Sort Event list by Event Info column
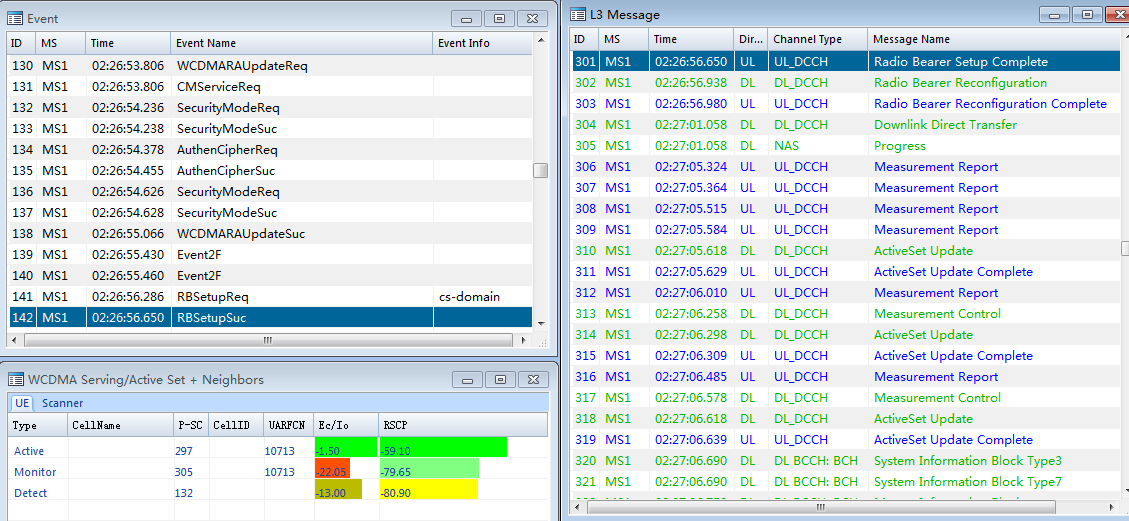This screenshot has width=1129, height=521. tap(482, 43)
